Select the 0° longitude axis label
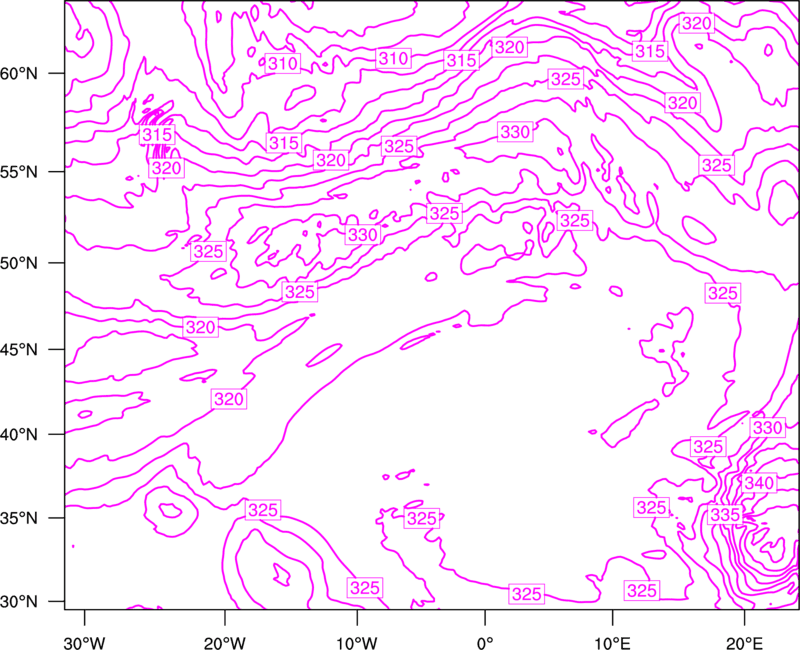The width and height of the screenshot is (800, 650). pyautogui.click(x=485, y=643)
